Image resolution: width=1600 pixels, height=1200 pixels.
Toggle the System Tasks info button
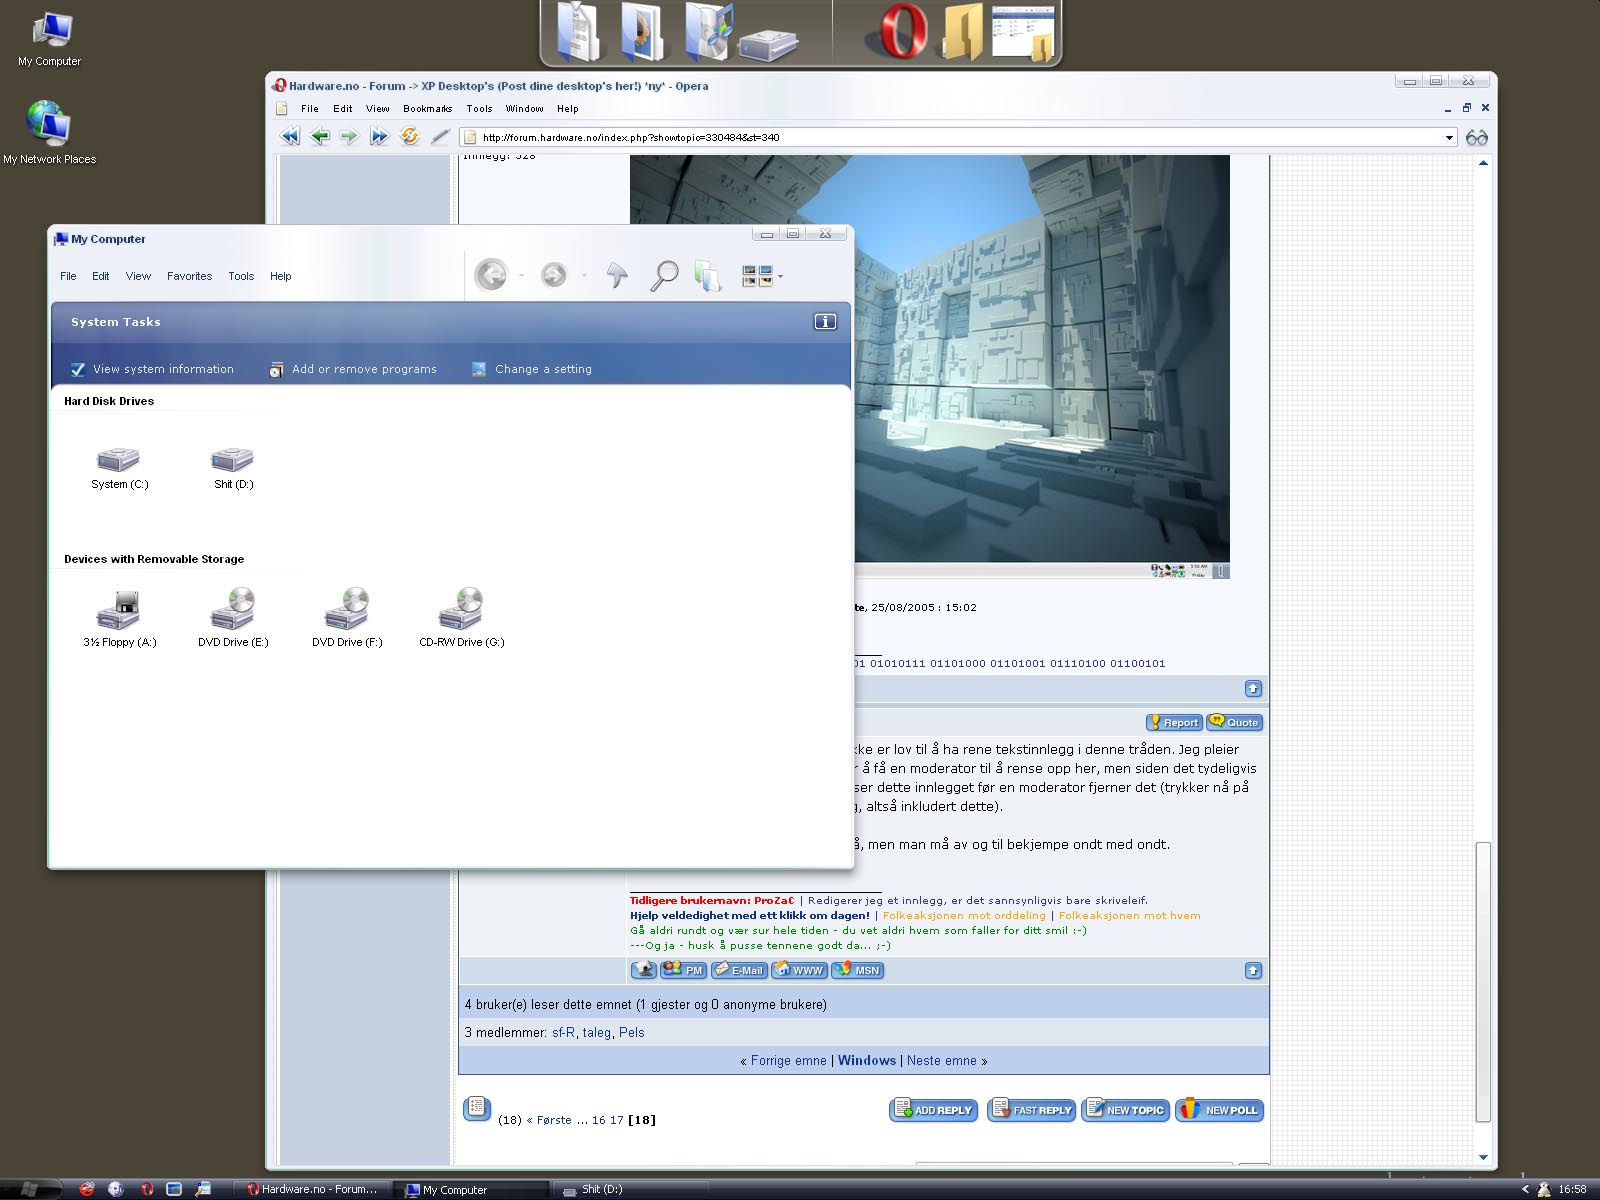[825, 322]
